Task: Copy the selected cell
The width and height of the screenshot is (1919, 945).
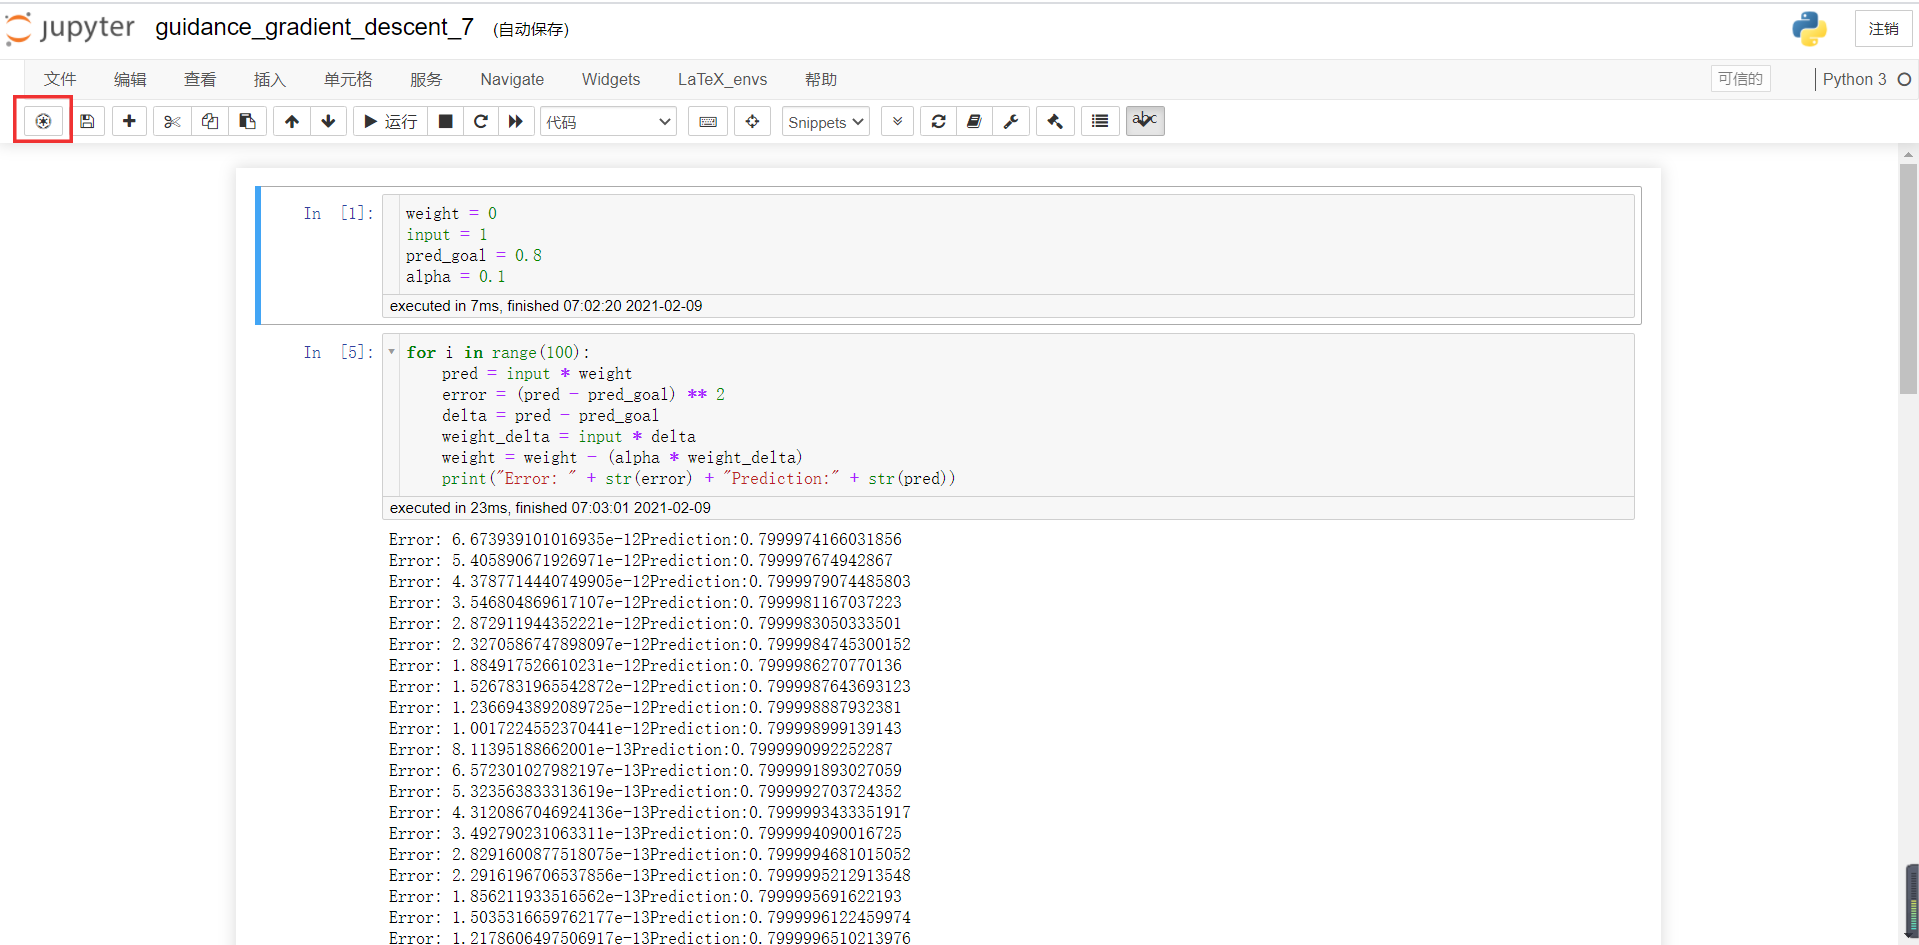Action: (210, 121)
